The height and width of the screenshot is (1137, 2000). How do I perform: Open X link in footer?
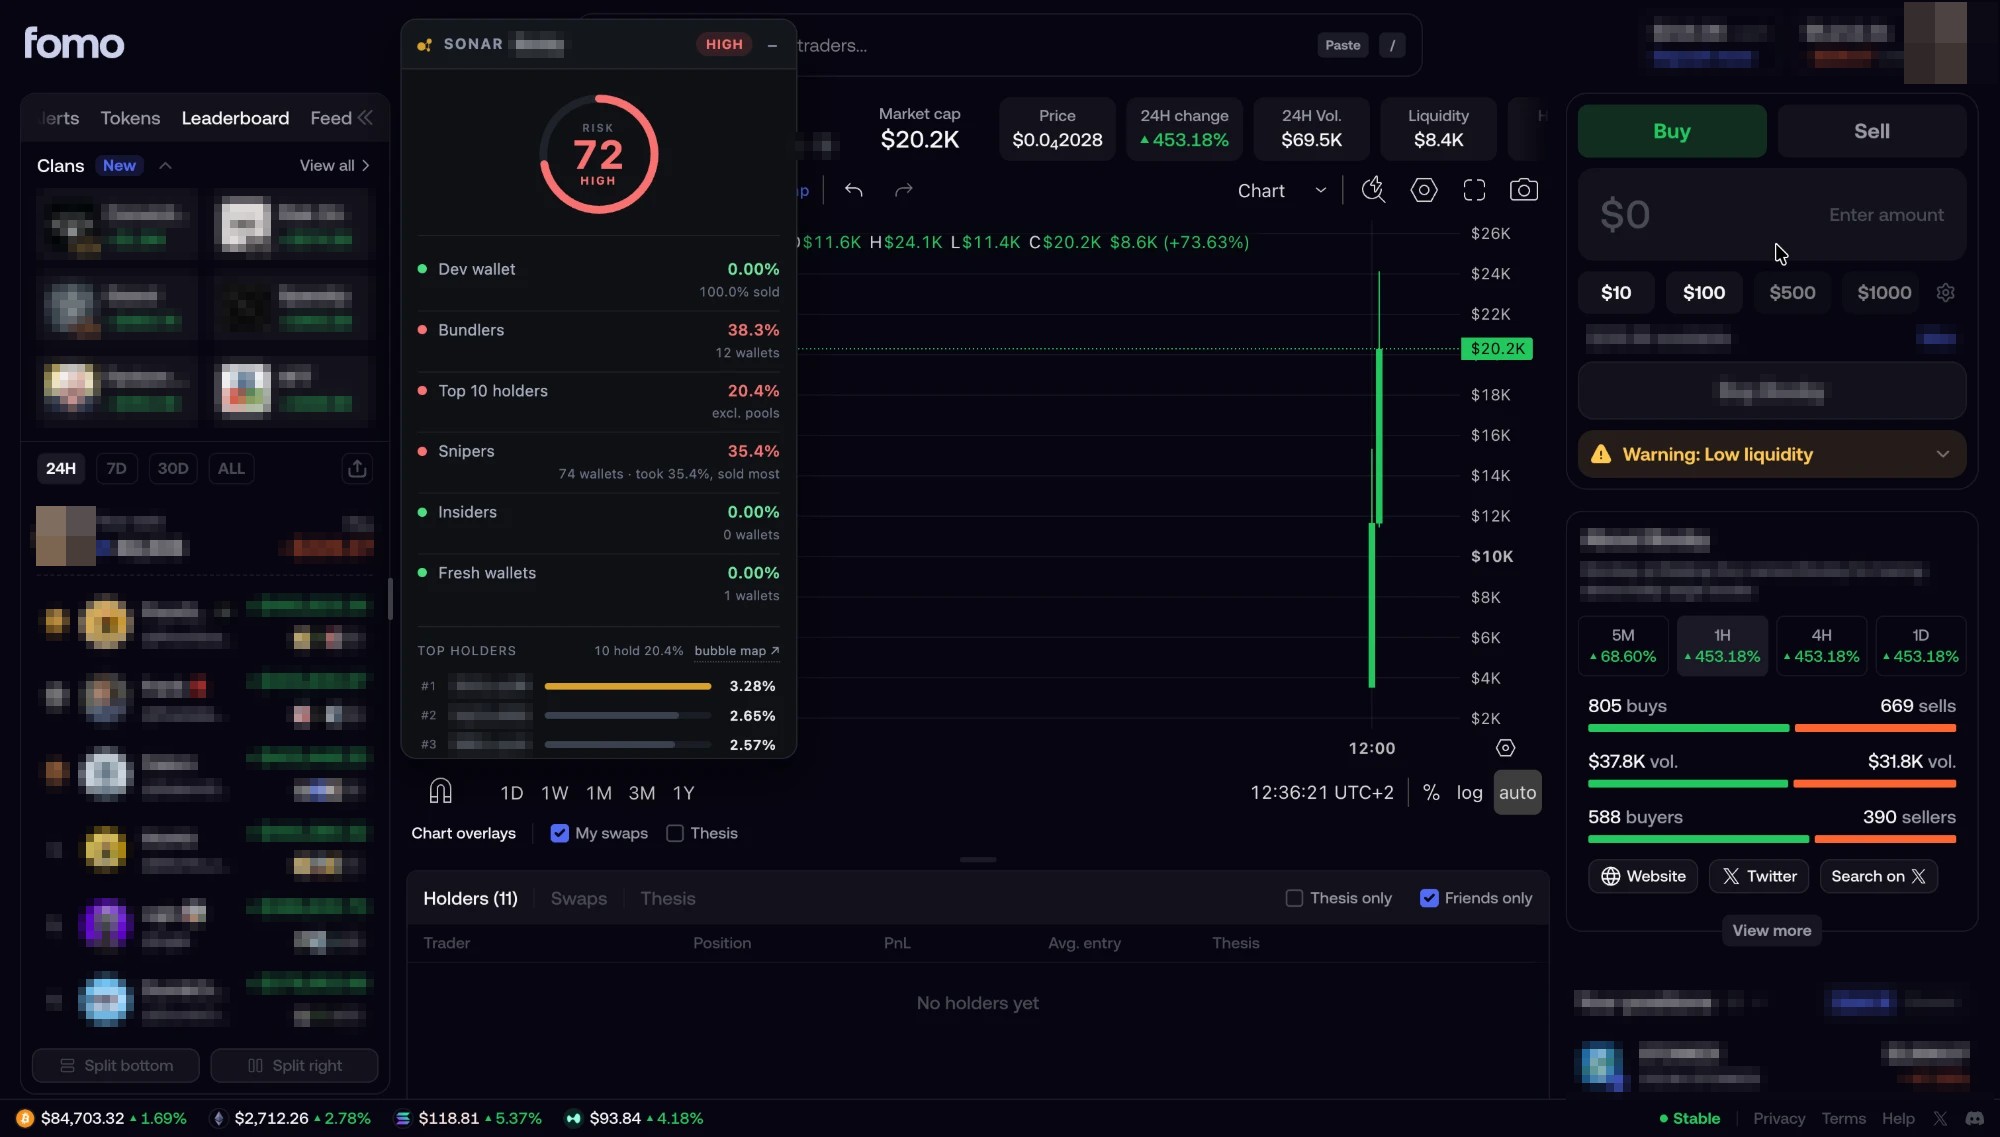1940,1118
